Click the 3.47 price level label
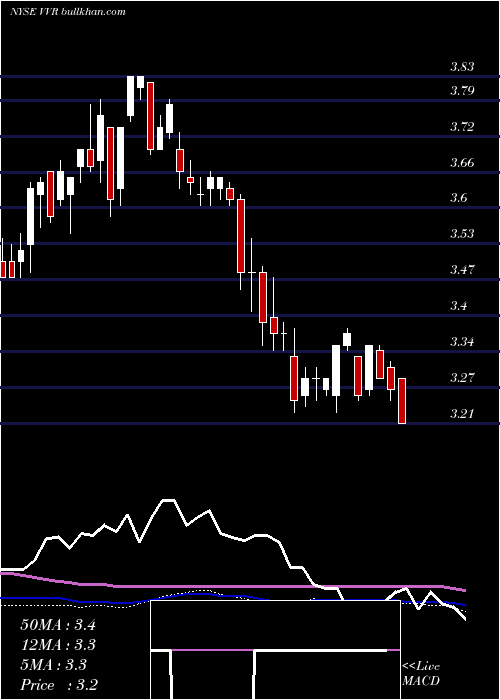The width and height of the screenshot is (500, 700). tap(462, 270)
